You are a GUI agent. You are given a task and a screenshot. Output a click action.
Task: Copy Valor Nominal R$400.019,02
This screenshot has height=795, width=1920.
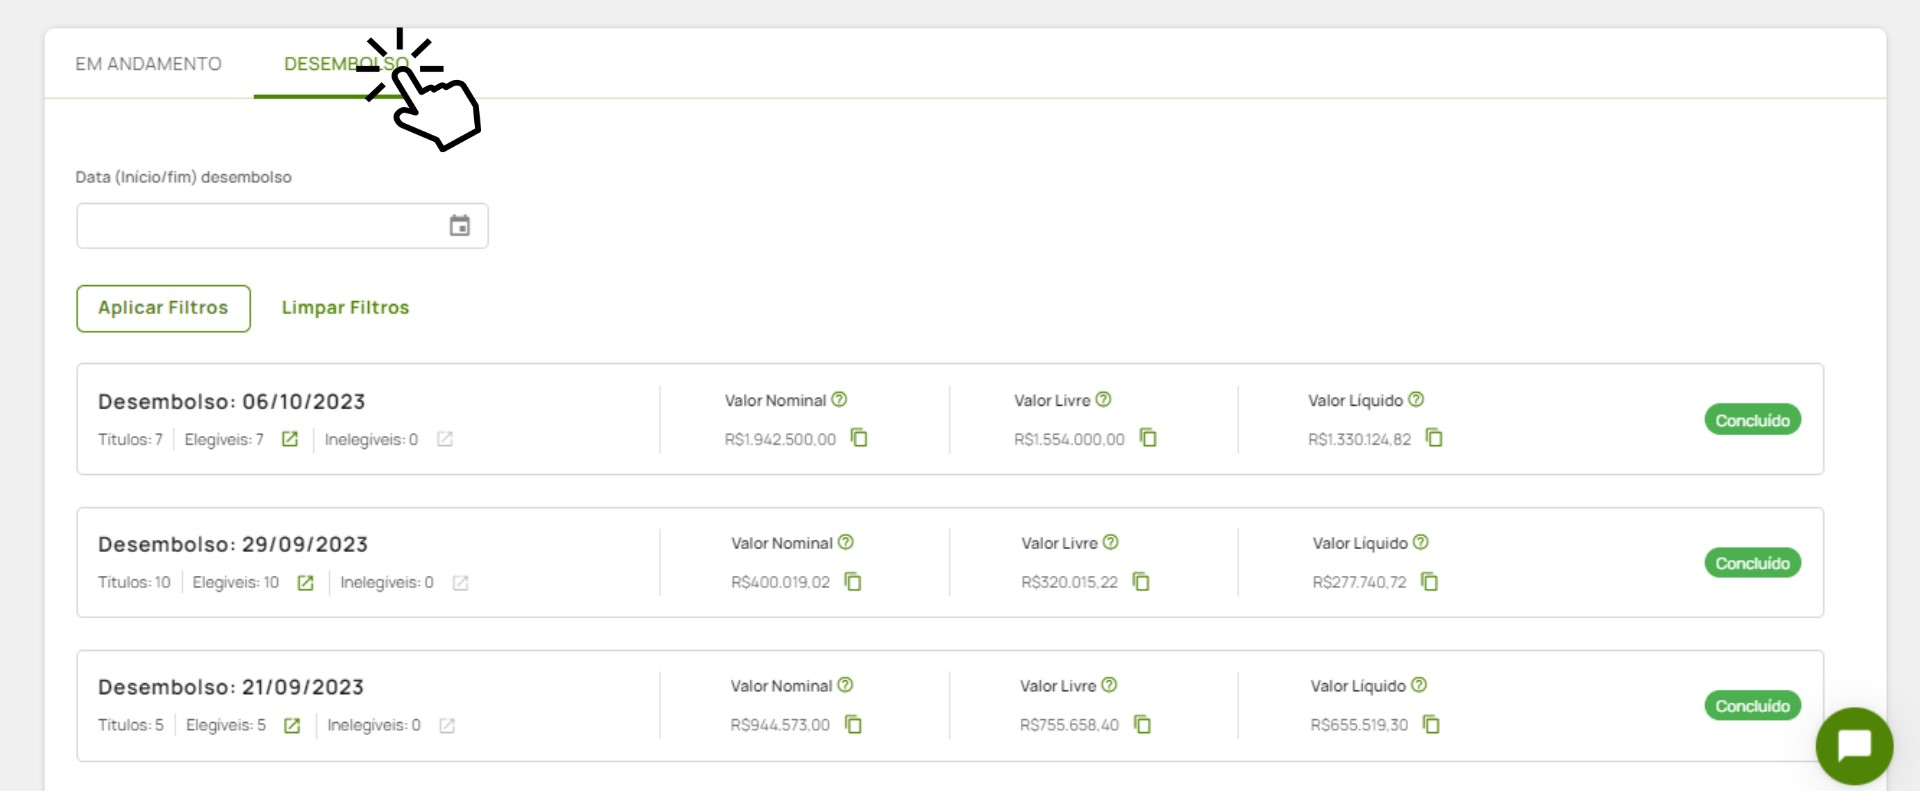click(x=853, y=582)
